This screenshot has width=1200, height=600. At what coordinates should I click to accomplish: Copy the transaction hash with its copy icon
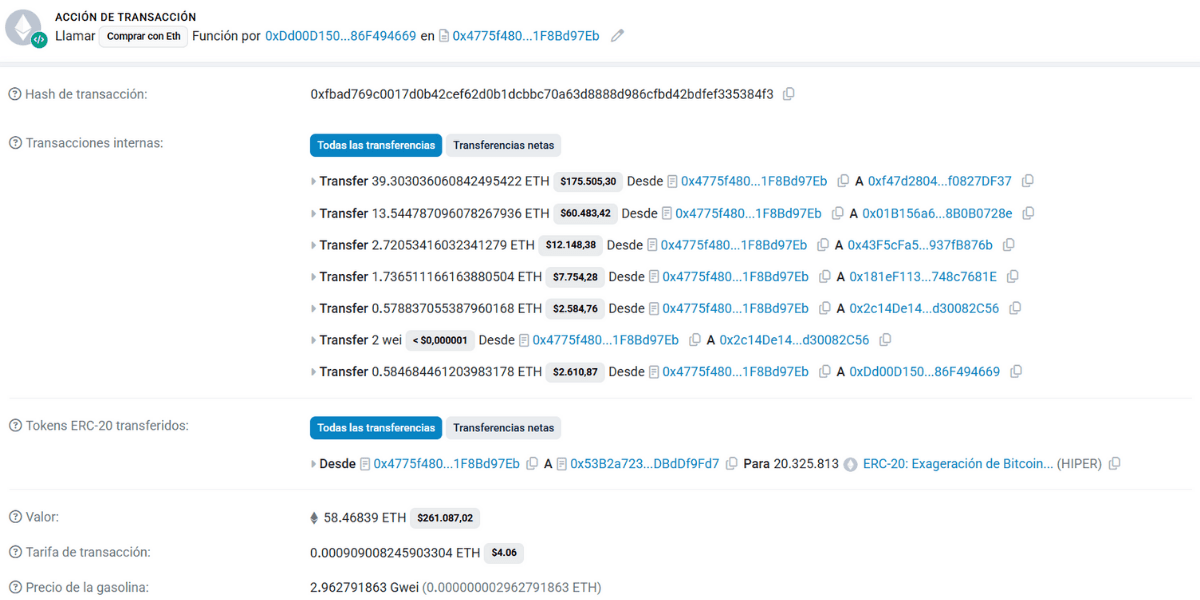[x=789, y=94]
